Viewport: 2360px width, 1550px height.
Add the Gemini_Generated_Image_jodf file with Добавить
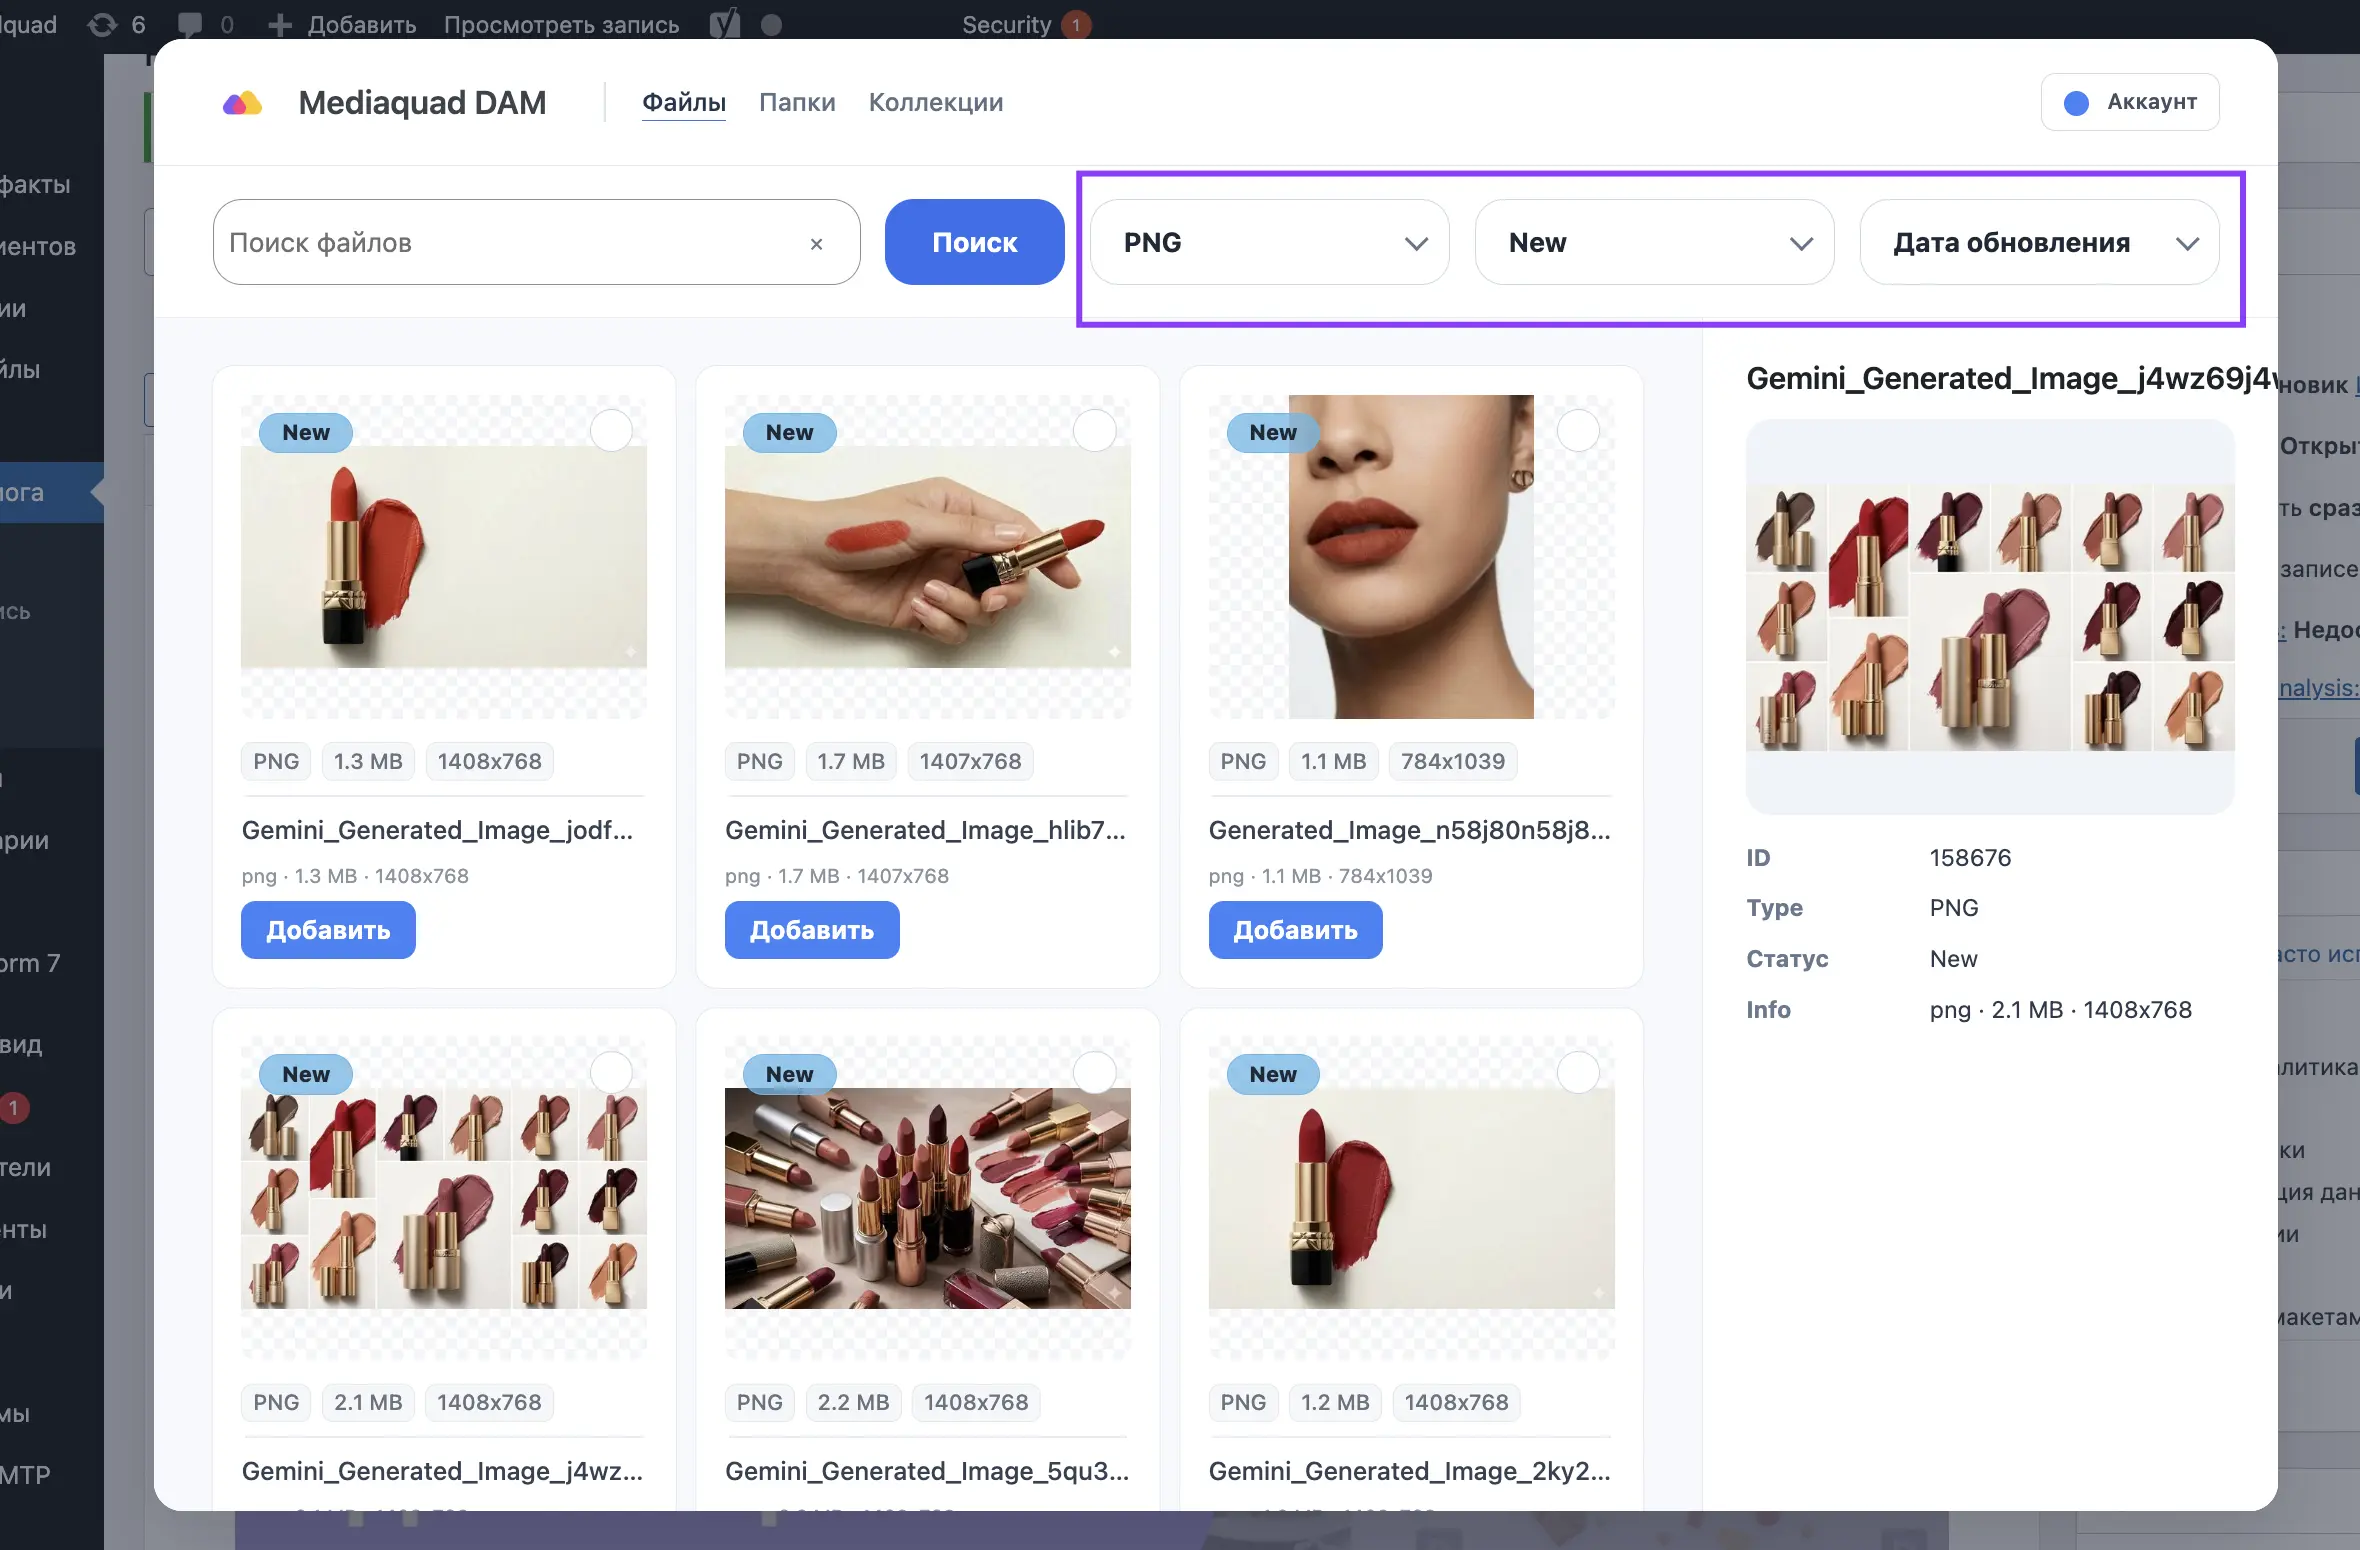coord(328,930)
